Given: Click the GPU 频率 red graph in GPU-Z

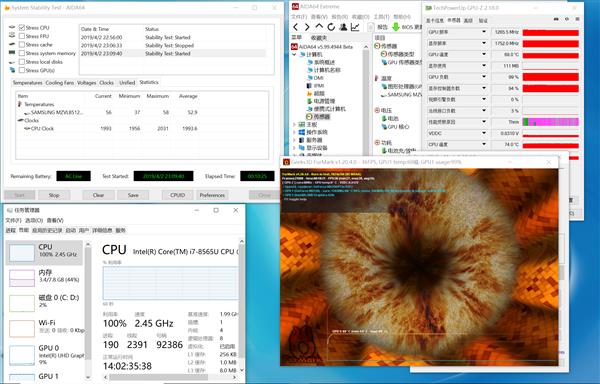Looking at the screenshot, I should [550, 33].
